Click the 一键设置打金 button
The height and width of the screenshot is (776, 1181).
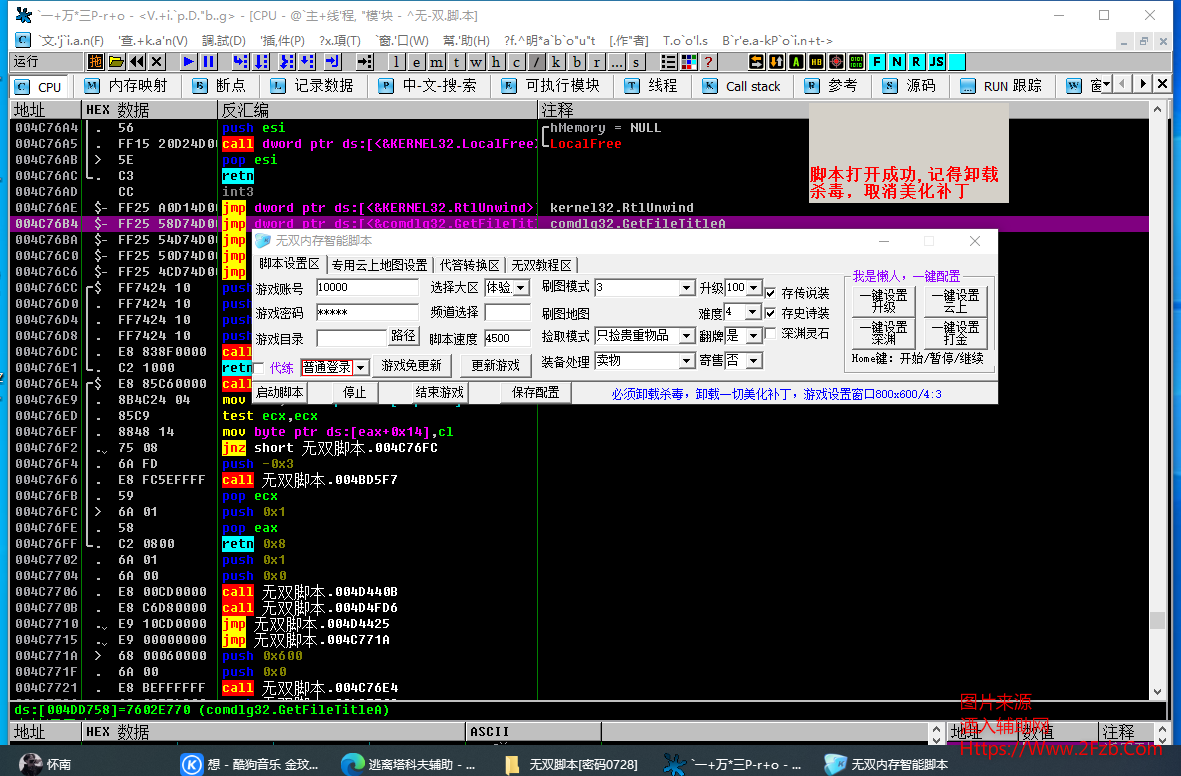[955, 335]
